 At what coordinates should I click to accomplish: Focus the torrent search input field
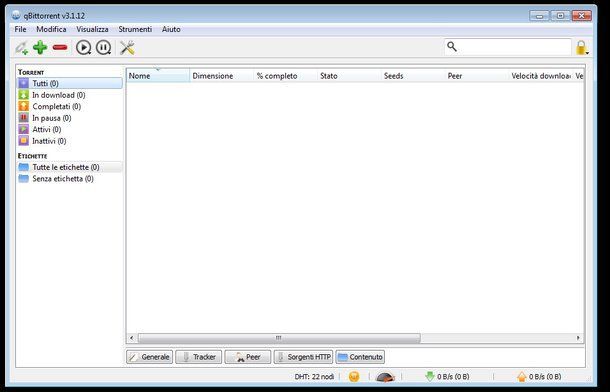pos(508,47)
